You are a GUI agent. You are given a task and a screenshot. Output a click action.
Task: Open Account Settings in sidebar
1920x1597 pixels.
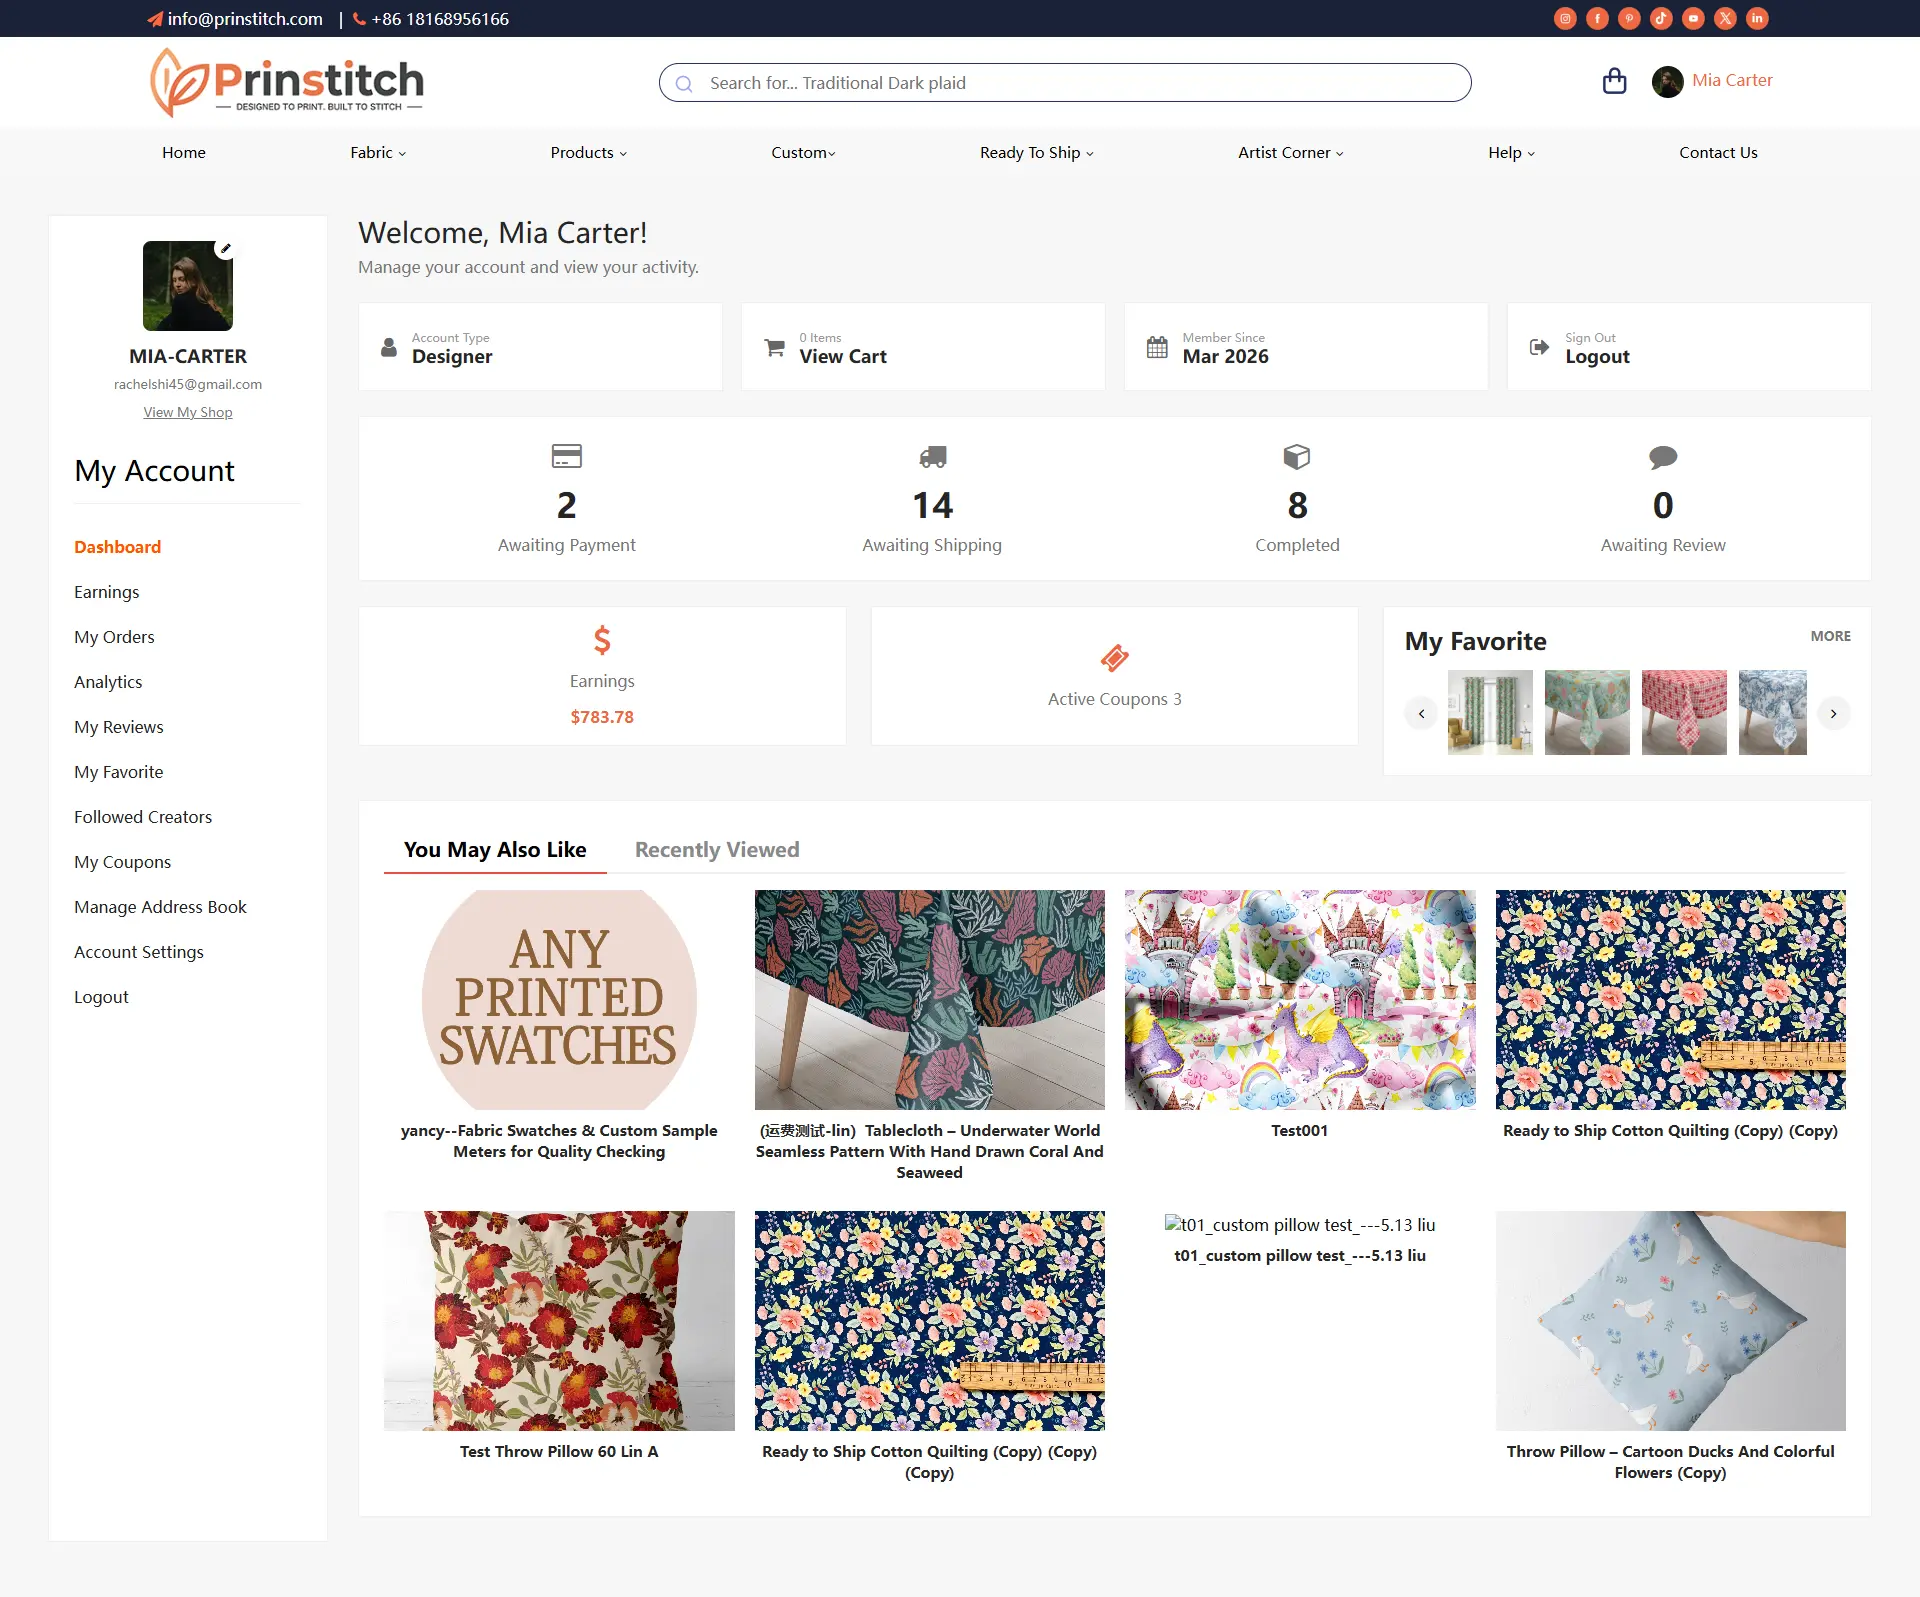tap(139, 952)
